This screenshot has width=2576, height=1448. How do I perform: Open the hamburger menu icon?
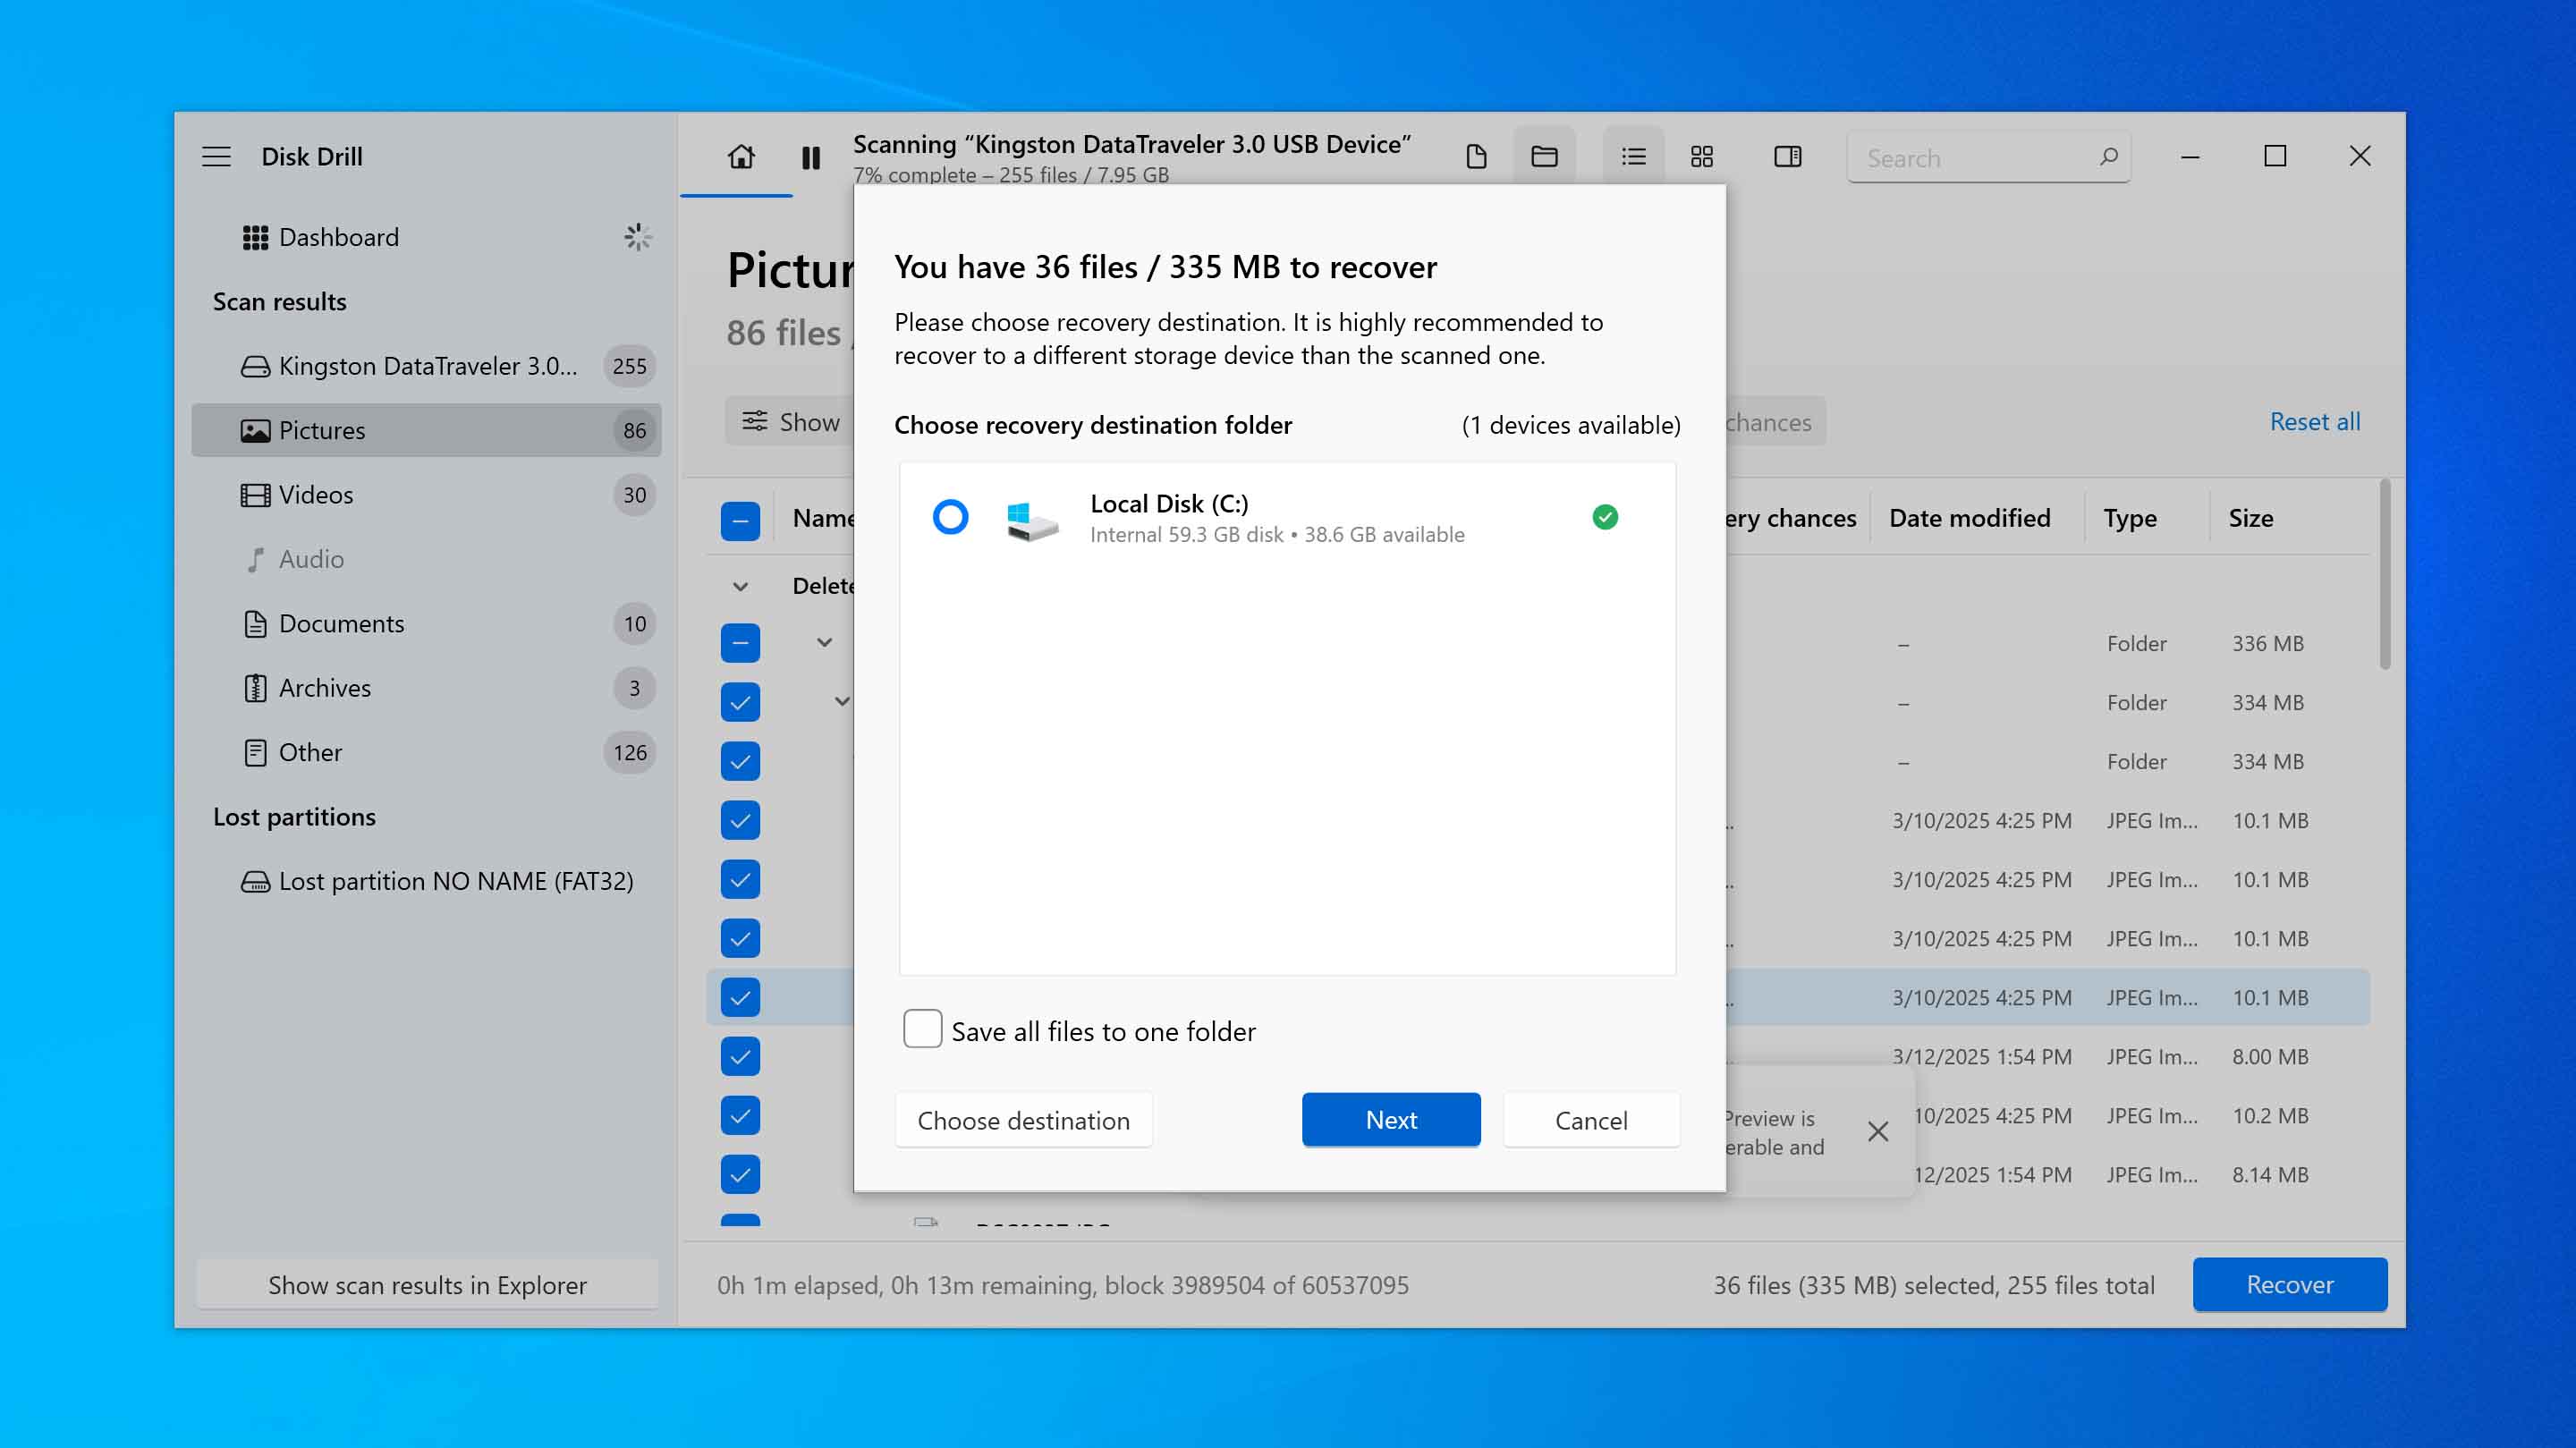(x=216, y=157)
